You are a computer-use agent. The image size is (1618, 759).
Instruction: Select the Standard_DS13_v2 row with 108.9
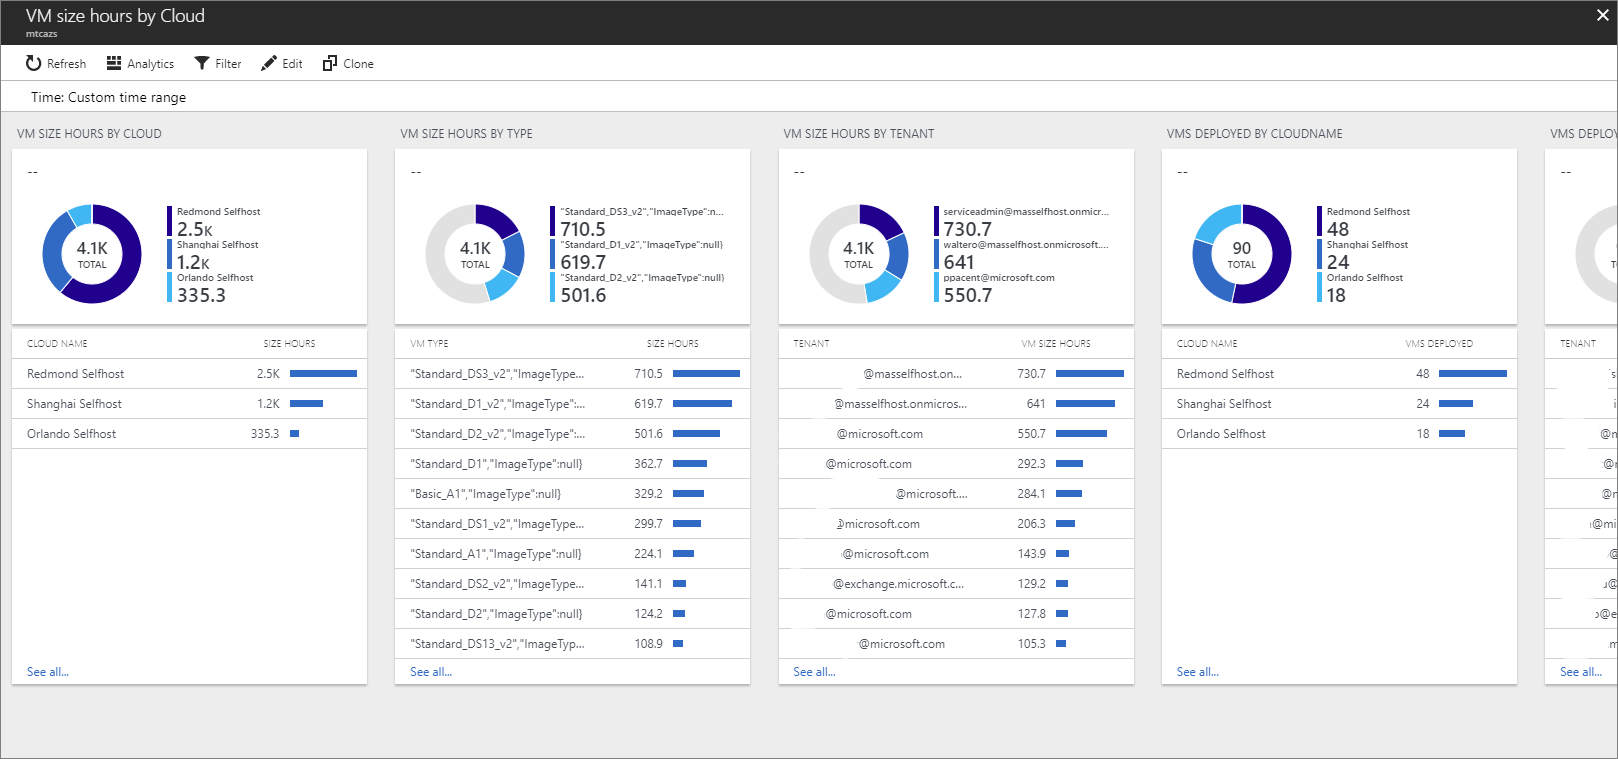click(x=572, y=644)
